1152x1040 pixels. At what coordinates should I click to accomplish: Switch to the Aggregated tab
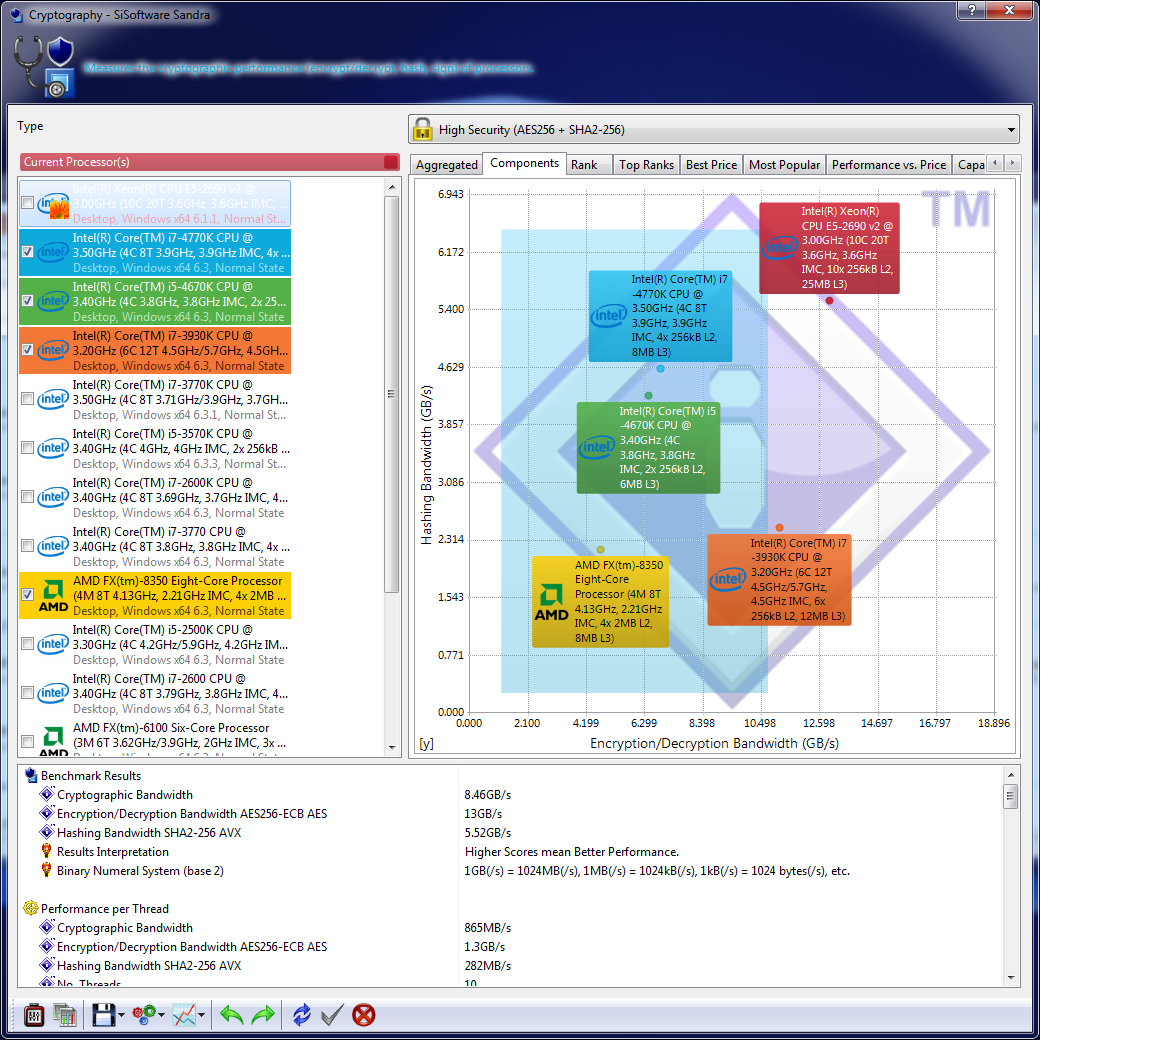click(447, 165)
